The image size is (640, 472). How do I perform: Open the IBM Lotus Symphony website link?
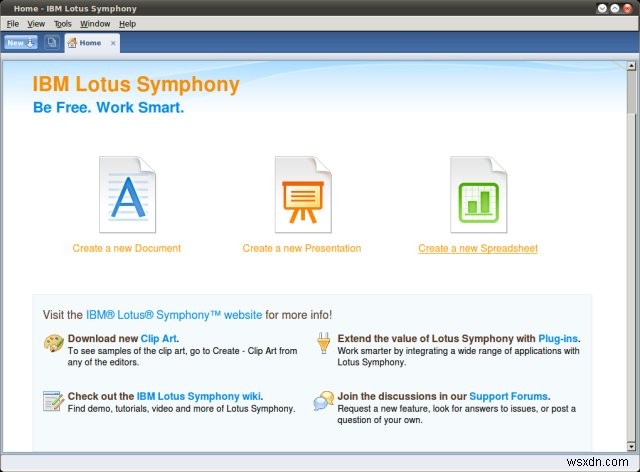point(174,315)
